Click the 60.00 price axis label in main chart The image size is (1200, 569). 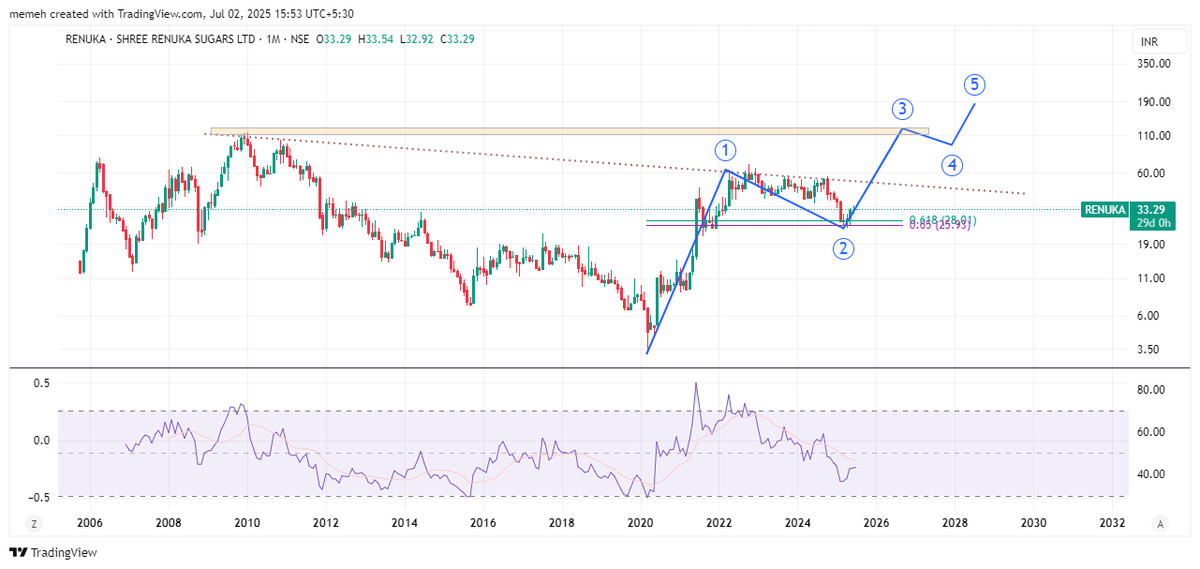1150,174
